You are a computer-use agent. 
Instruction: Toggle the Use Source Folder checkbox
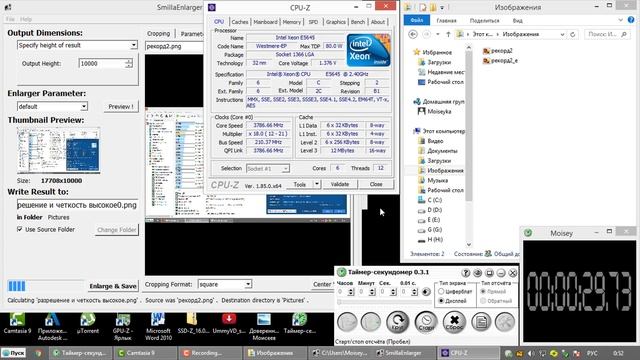coord(20,229)
